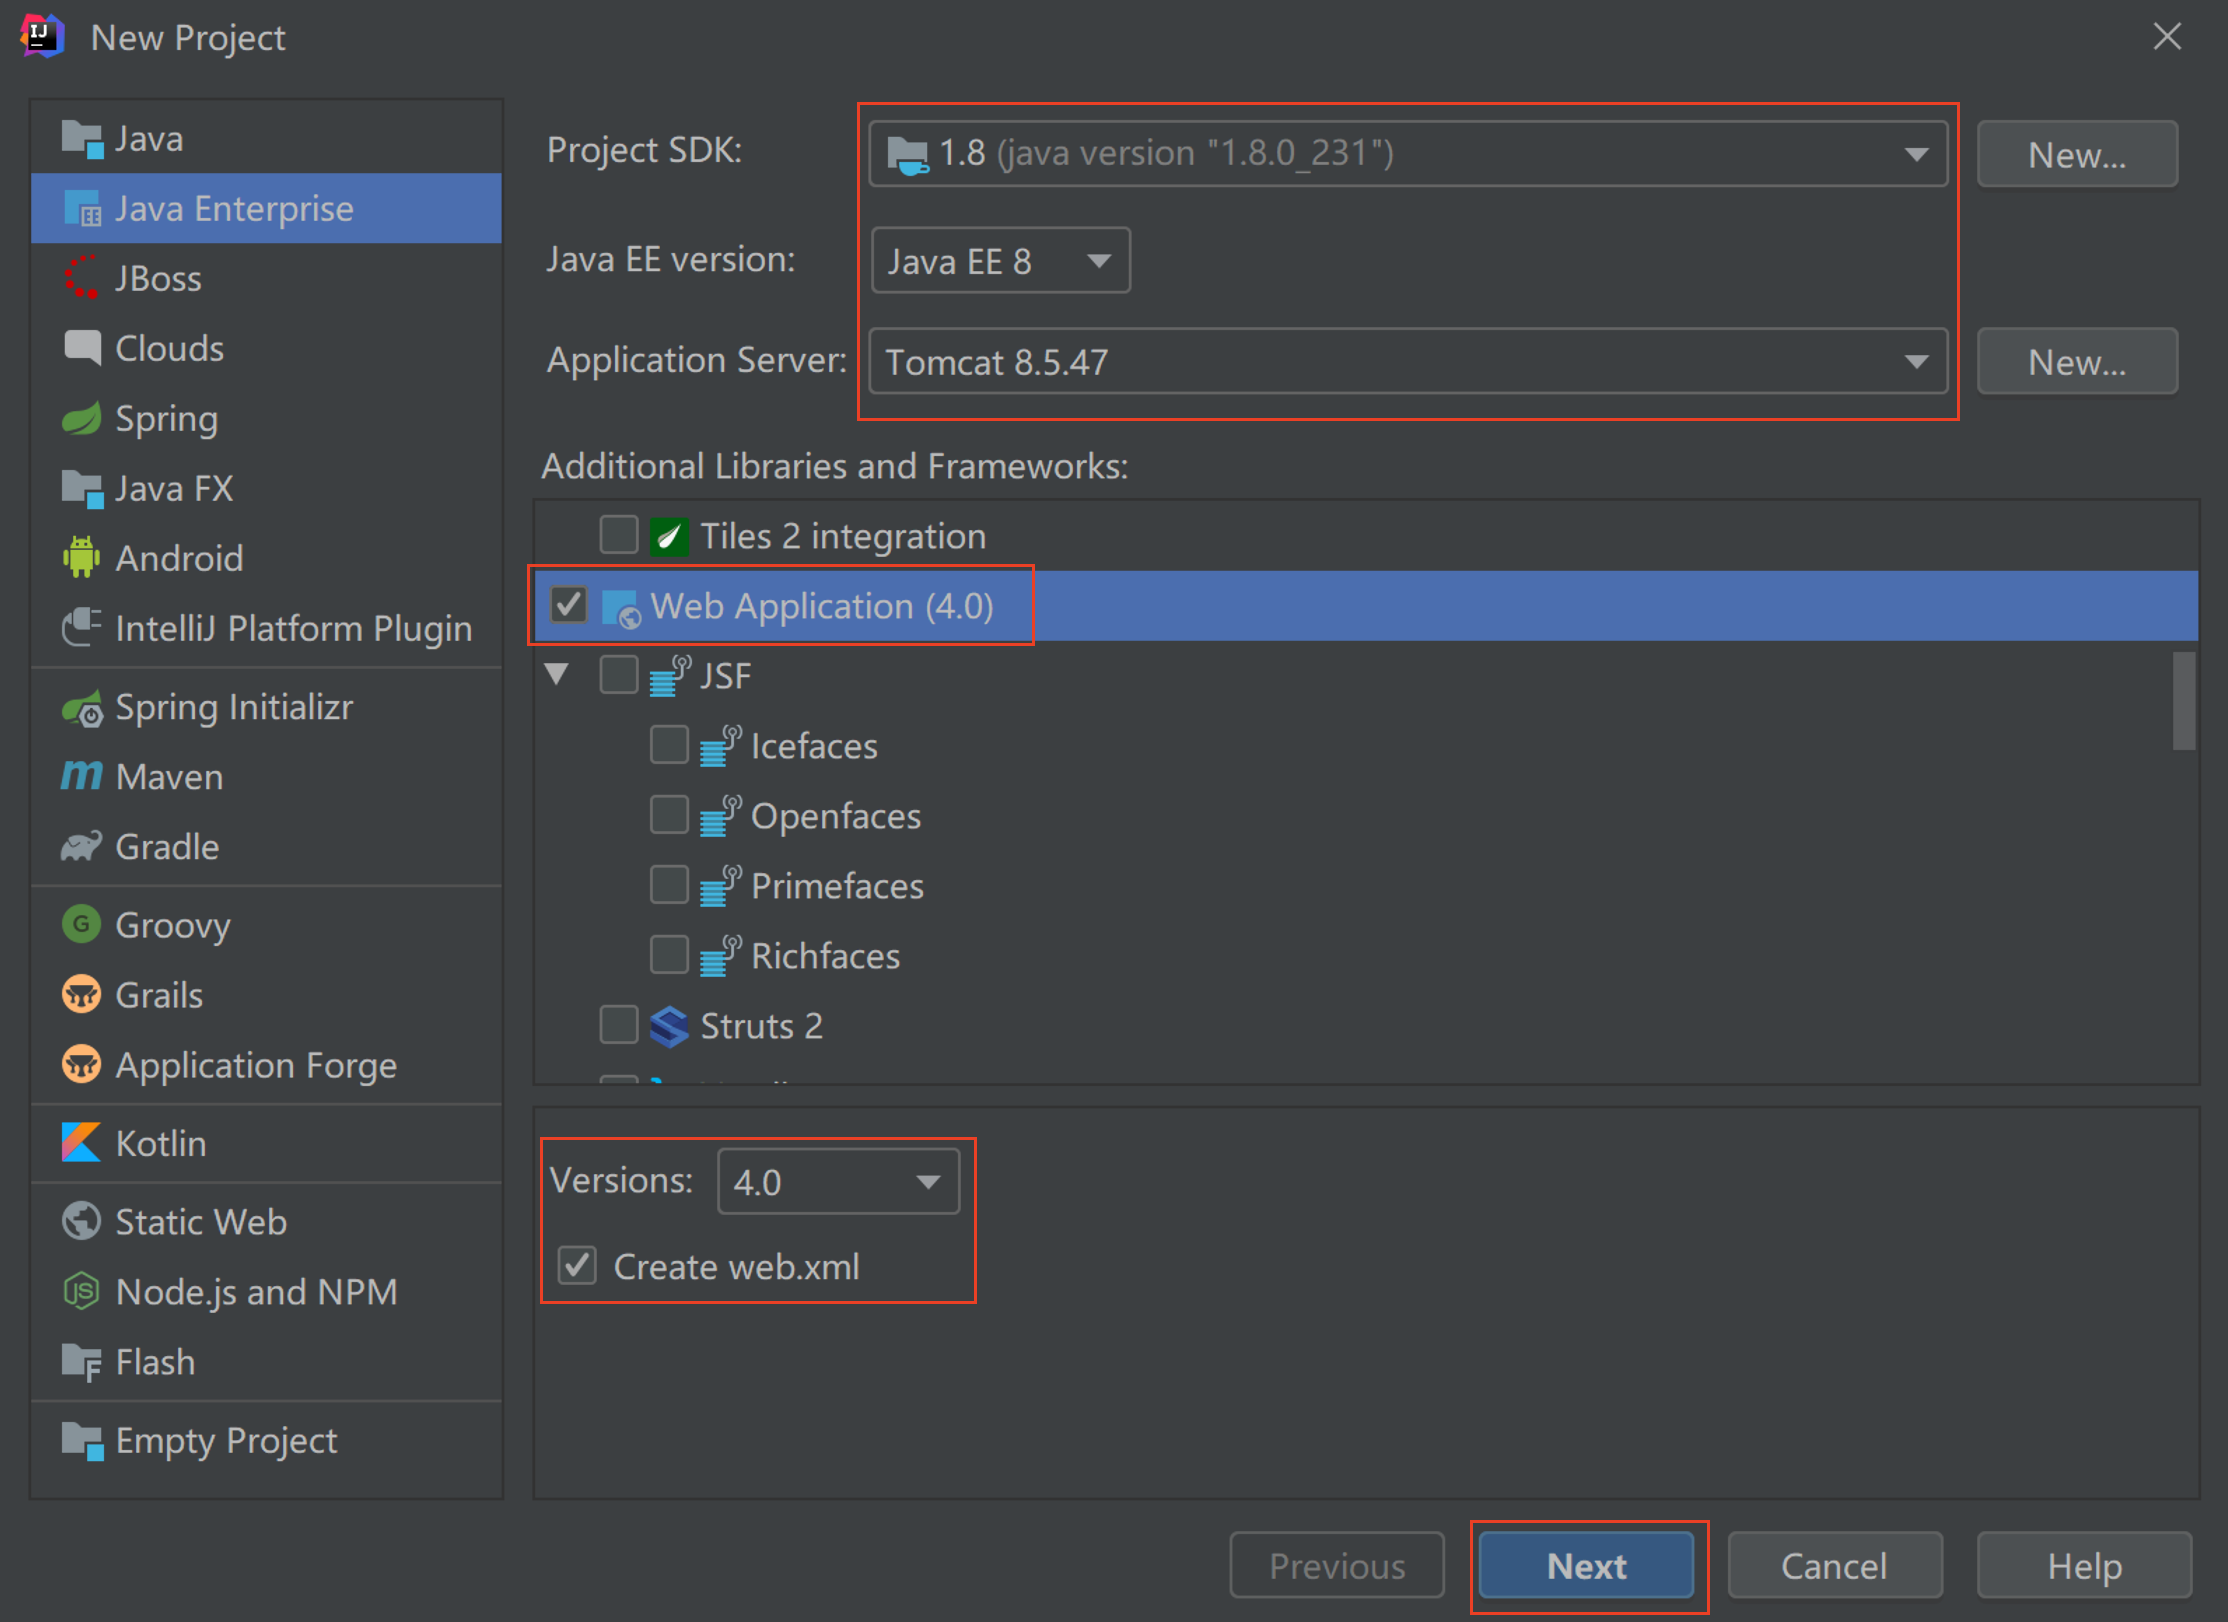
Task: Click New... button beside Application Server
Action: [2076, 362]
